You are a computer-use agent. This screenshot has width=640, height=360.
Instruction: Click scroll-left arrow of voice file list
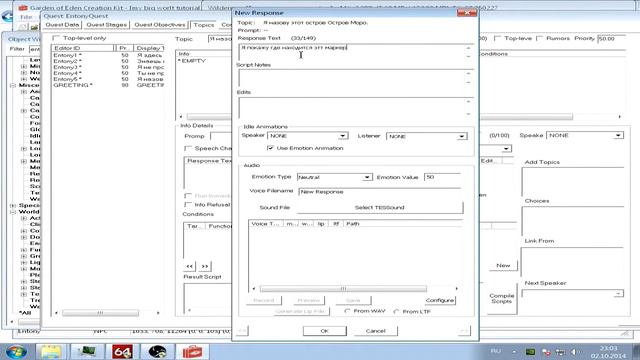pyautogui.click(x=254, y=289)
